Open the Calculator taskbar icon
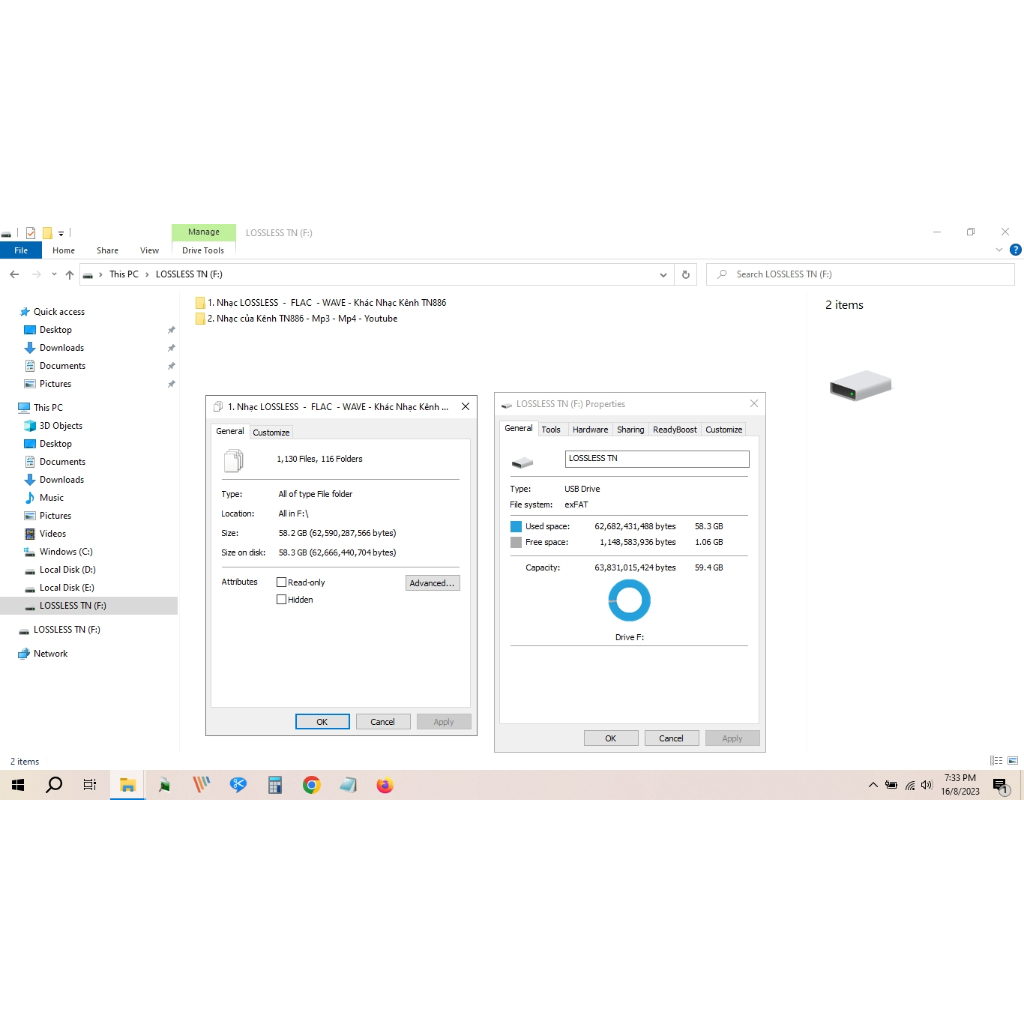Screen dimensions: 1024x1024 point(275,786)
